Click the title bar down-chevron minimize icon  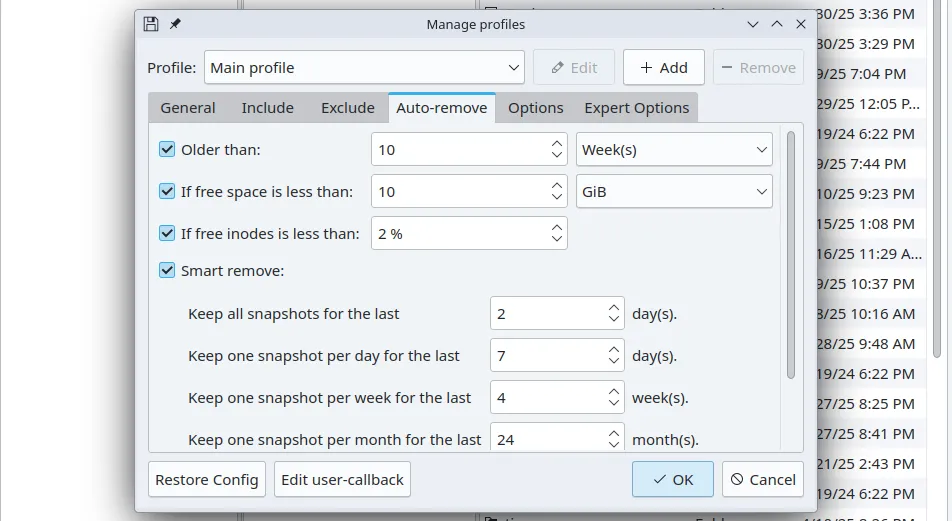(x=753, y=24)
